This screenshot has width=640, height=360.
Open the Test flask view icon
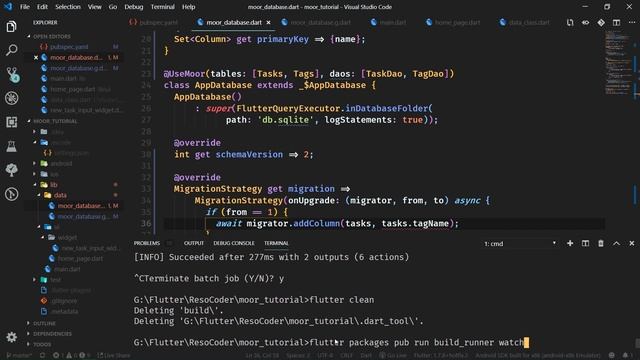point(11,146)
